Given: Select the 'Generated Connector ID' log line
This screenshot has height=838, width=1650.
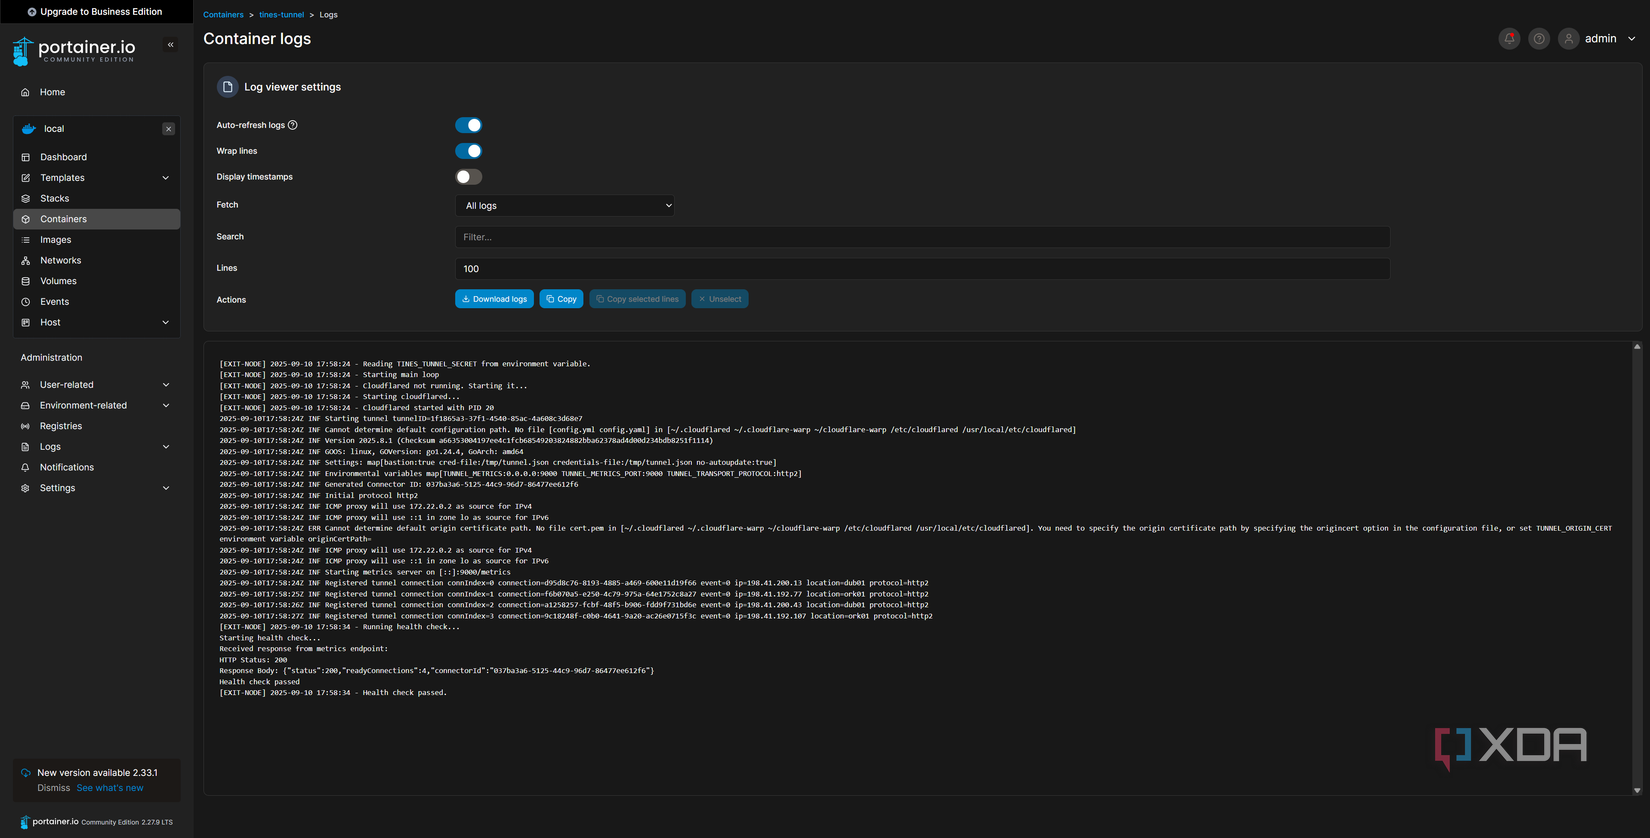Looking at the screenshot, I should [399, 485].
